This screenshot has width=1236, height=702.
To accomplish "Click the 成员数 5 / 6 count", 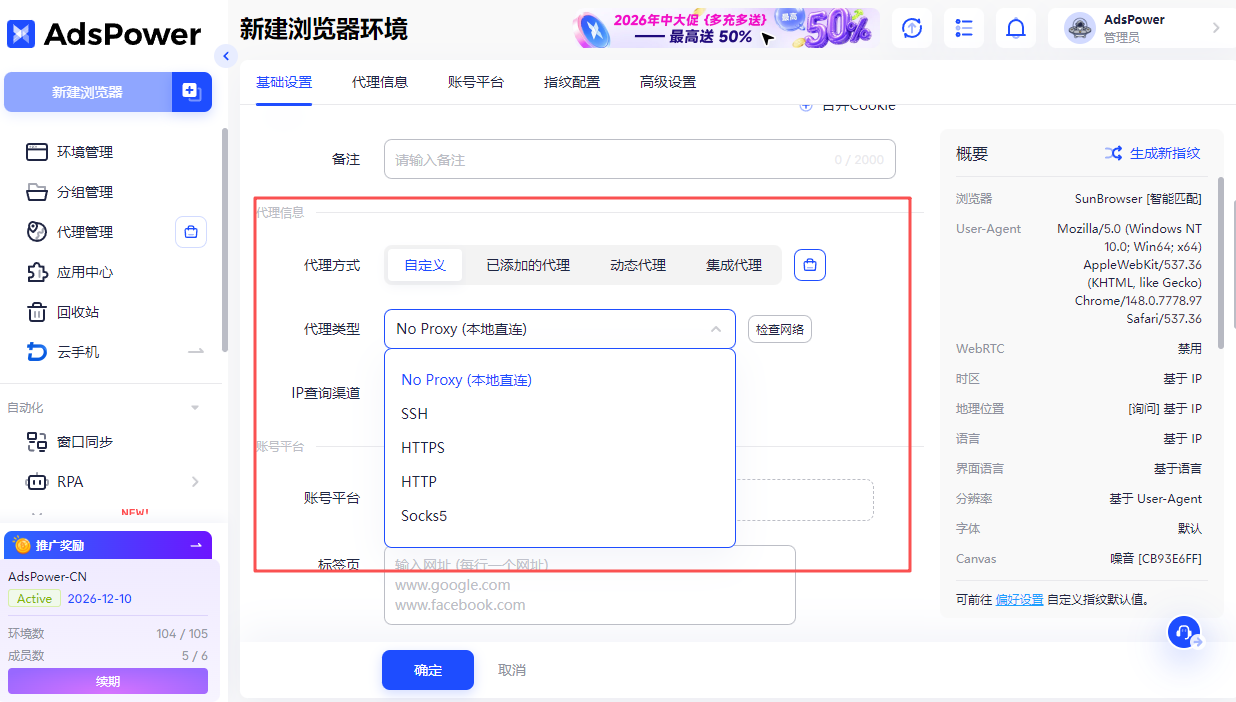I will click(194, 656).
